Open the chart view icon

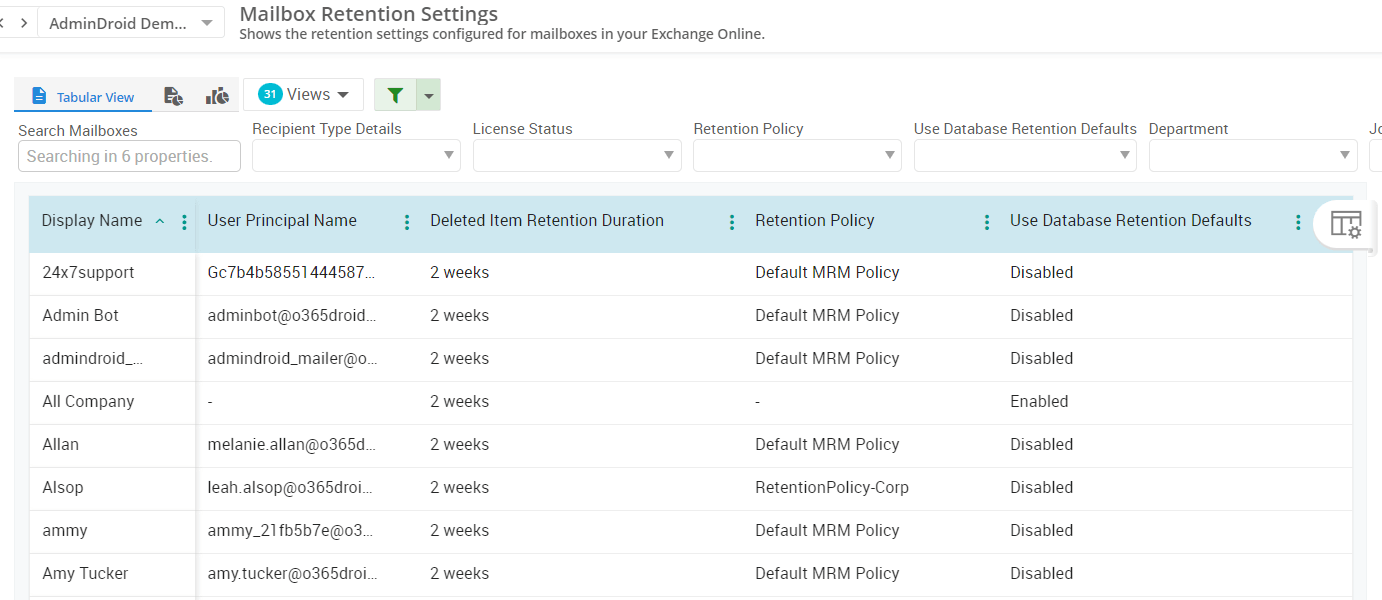(217, 96)
